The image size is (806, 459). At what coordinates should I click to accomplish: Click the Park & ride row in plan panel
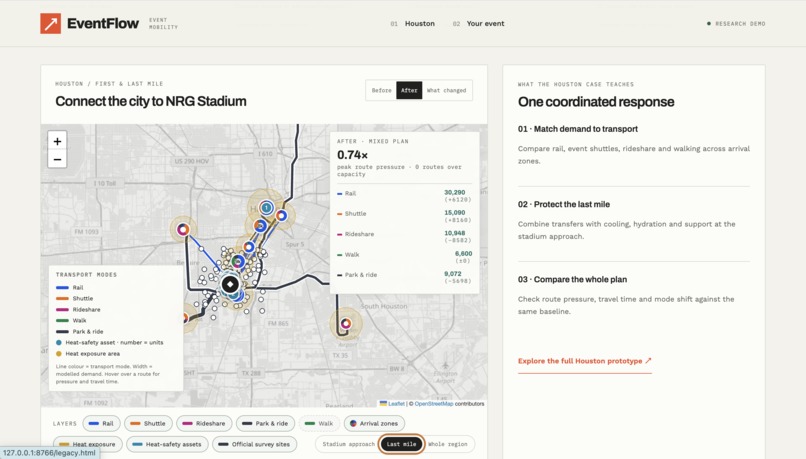pos(405,277)
